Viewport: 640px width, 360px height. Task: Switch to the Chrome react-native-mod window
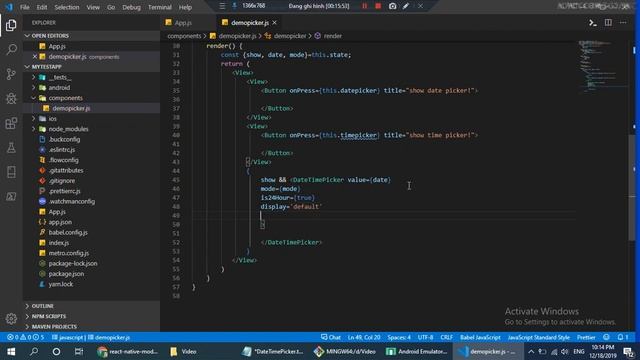pyautogui.click(x=128, y=351)
